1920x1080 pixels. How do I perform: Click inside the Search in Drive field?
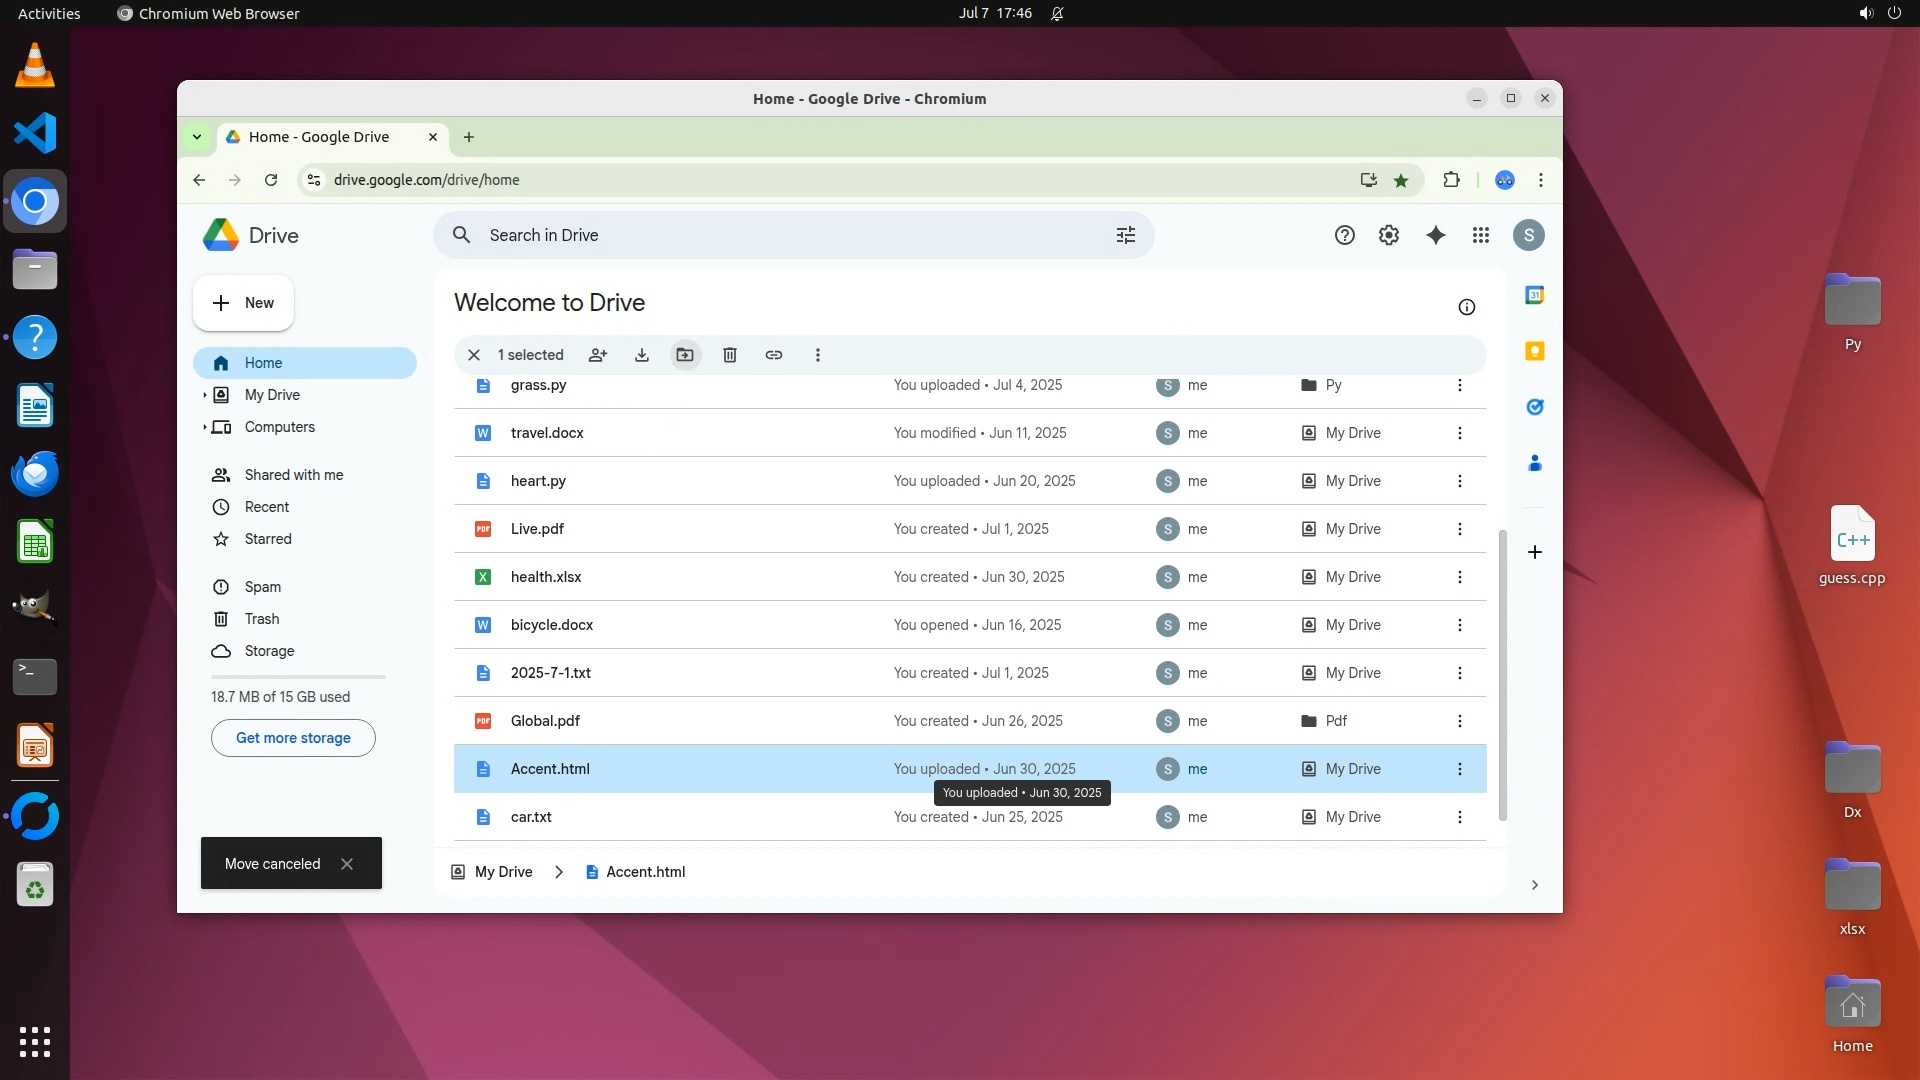pos(780,235)
